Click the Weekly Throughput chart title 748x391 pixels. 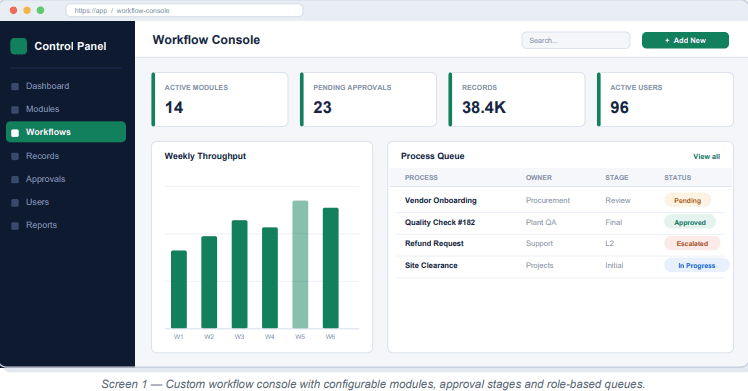(205, 156)
